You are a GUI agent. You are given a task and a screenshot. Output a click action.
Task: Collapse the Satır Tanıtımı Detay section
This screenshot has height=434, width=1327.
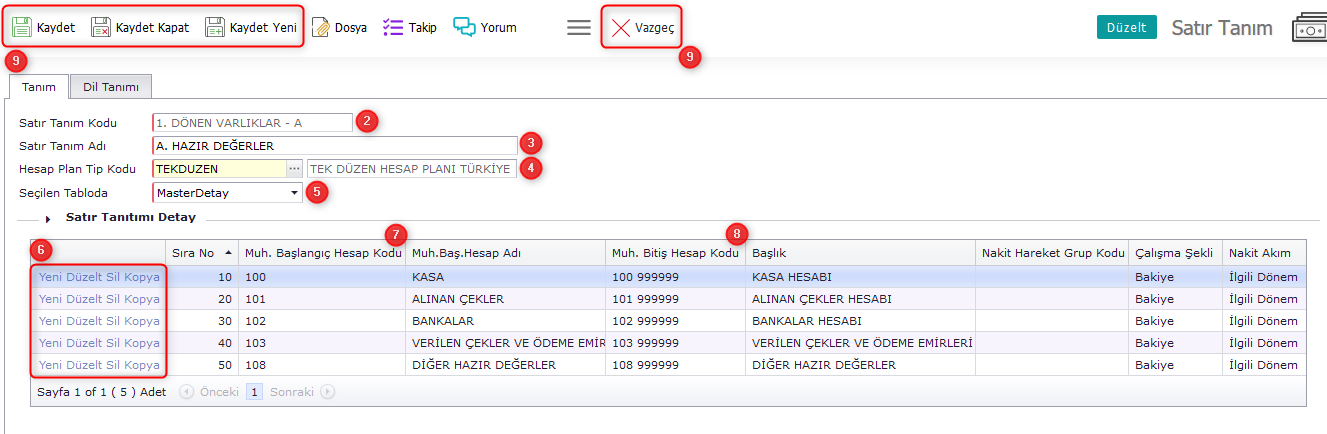[48, 218]
